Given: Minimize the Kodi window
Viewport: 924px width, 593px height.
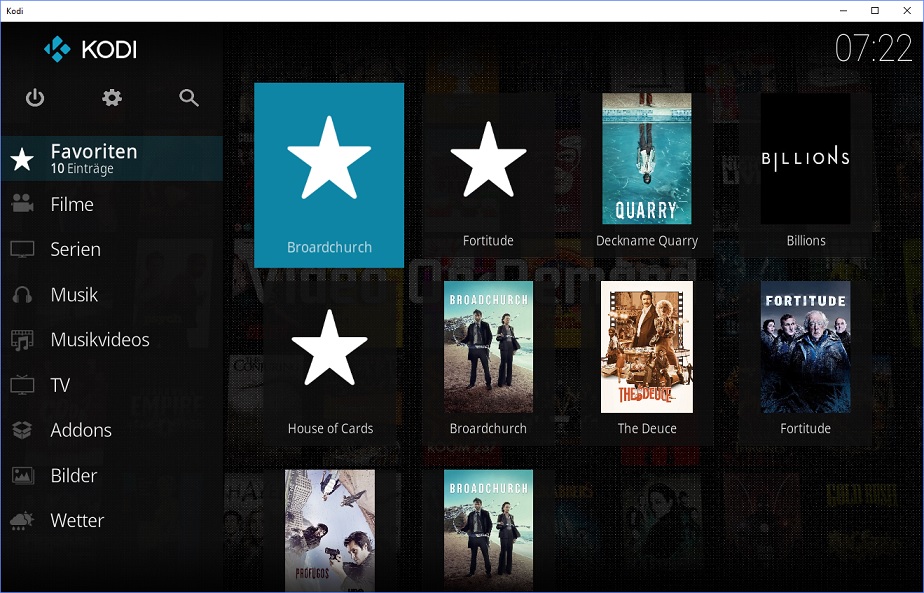Looking at the screenshot, I should click(844, 11).
